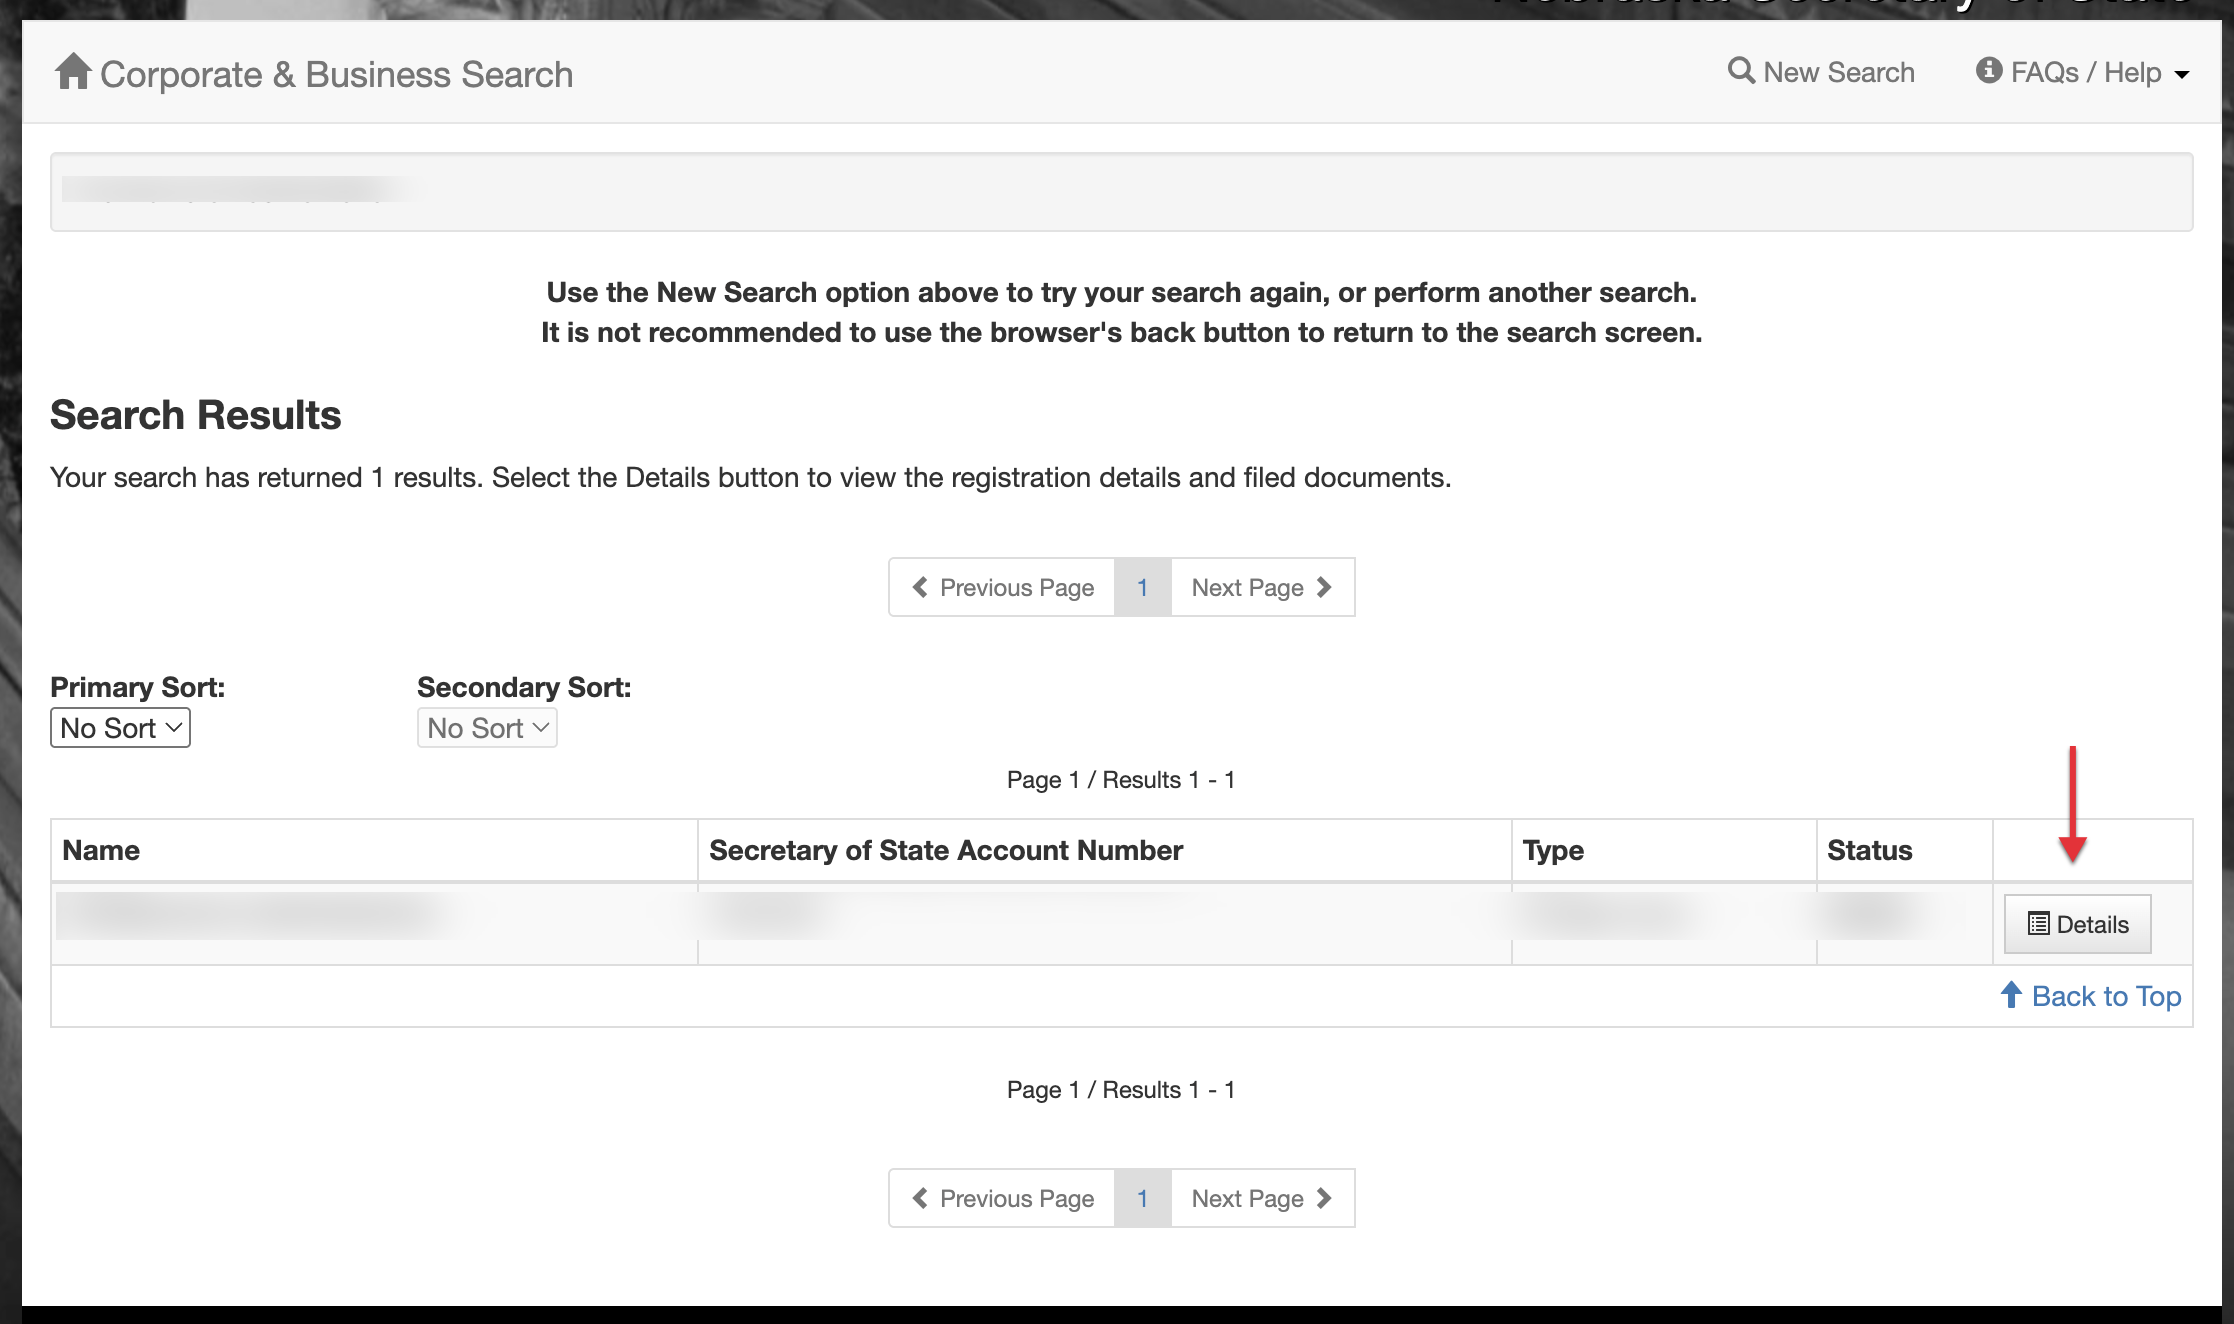Click the Back to Top arrow icon
Image resolution: width=2234 pixels, height=1324 pixels.
point(2011,995)
